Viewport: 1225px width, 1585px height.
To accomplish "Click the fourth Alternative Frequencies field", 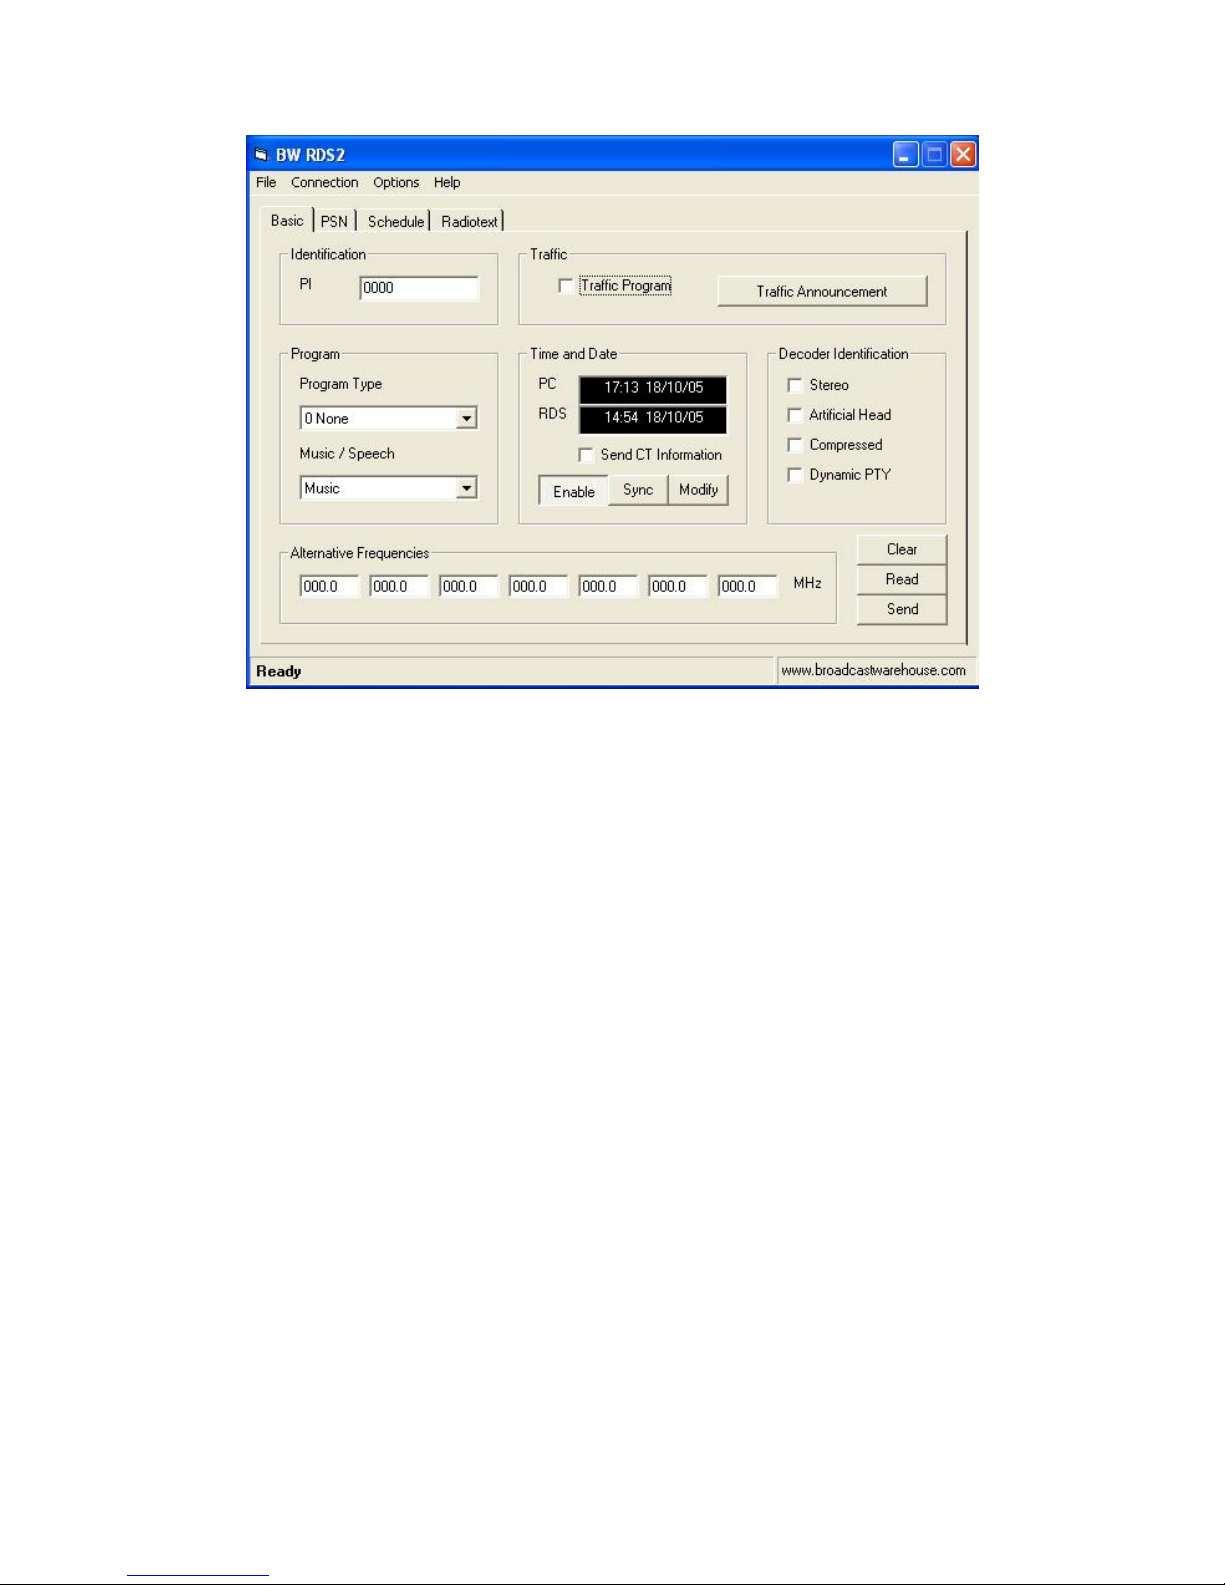I will point(538,586).
